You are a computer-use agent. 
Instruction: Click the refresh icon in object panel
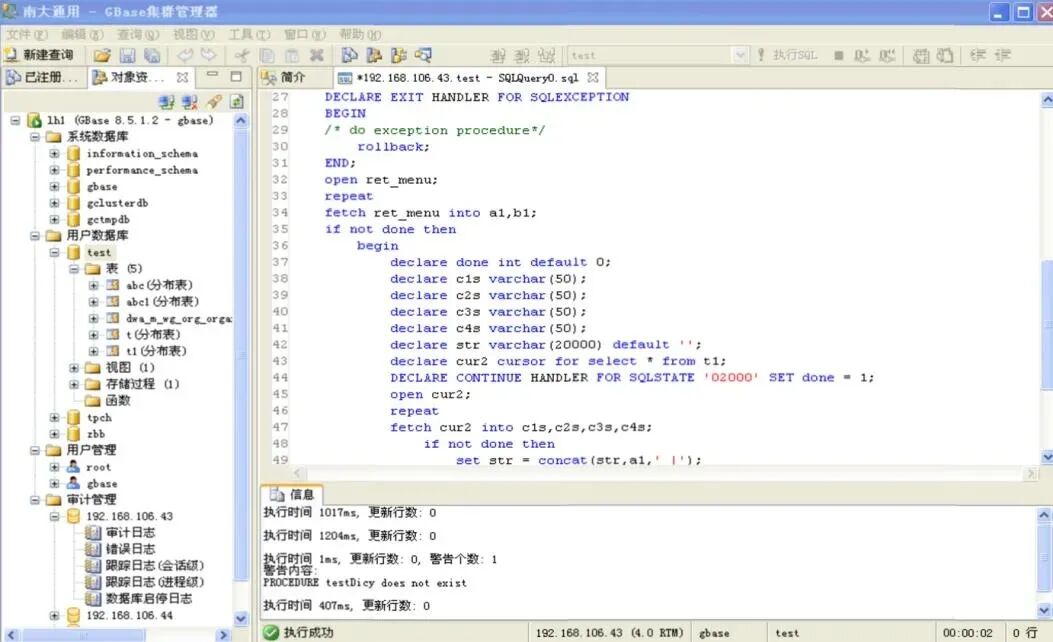(x=236, y=102)
